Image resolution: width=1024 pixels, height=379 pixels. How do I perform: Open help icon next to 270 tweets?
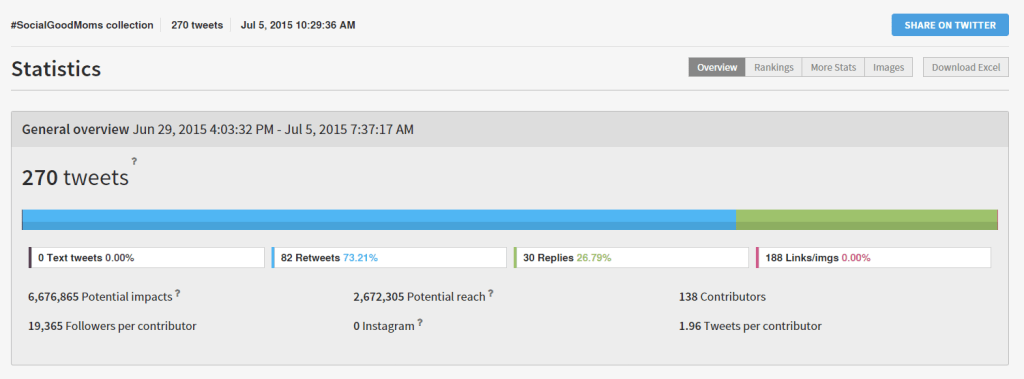(134, 160)
